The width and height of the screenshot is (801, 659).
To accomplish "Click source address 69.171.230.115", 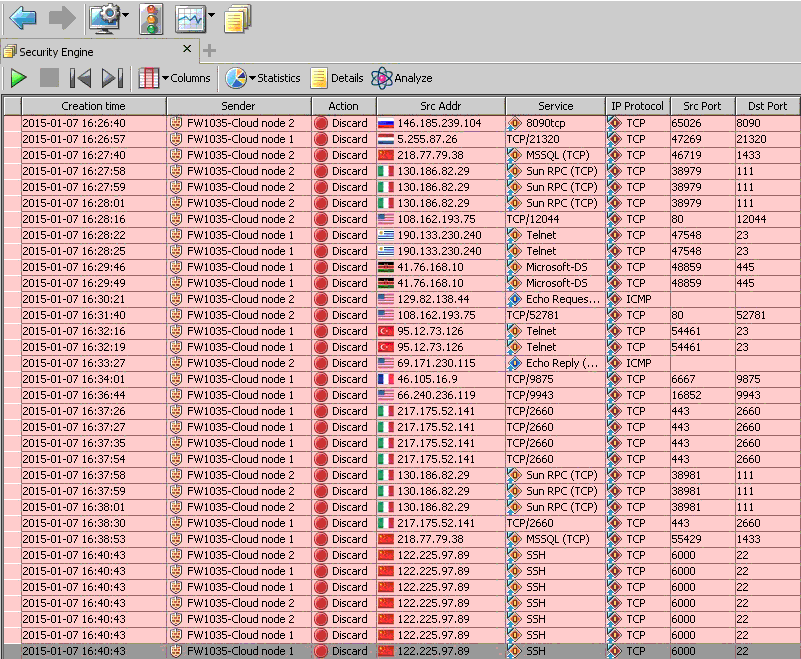I will (x=436, y=363).
